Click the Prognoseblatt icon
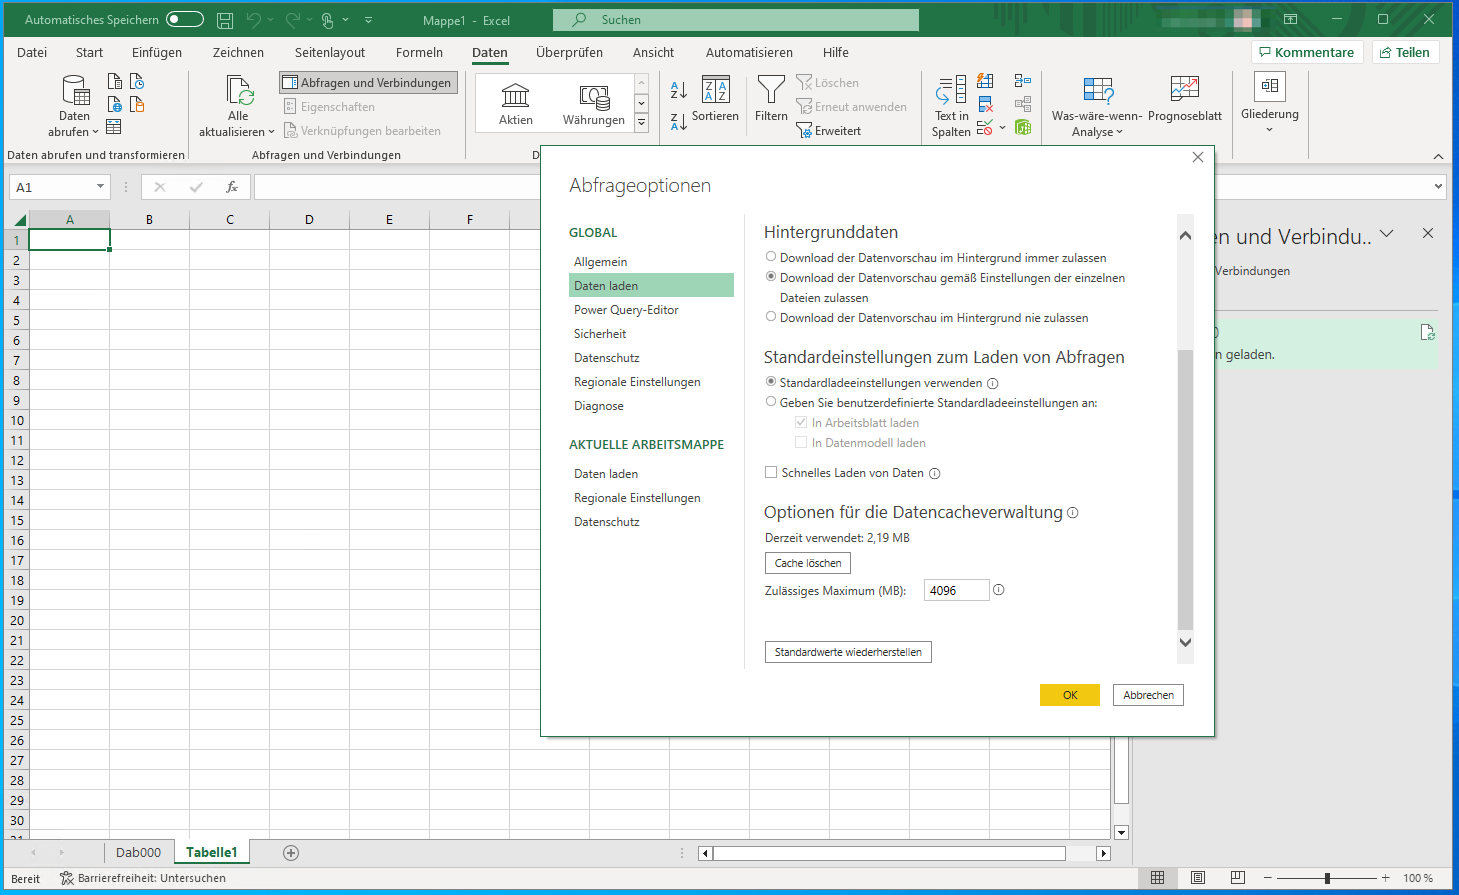Image resolution: width=1459 pixels, height=895 pixels. pyautogui.click(x=1184, y=90)
